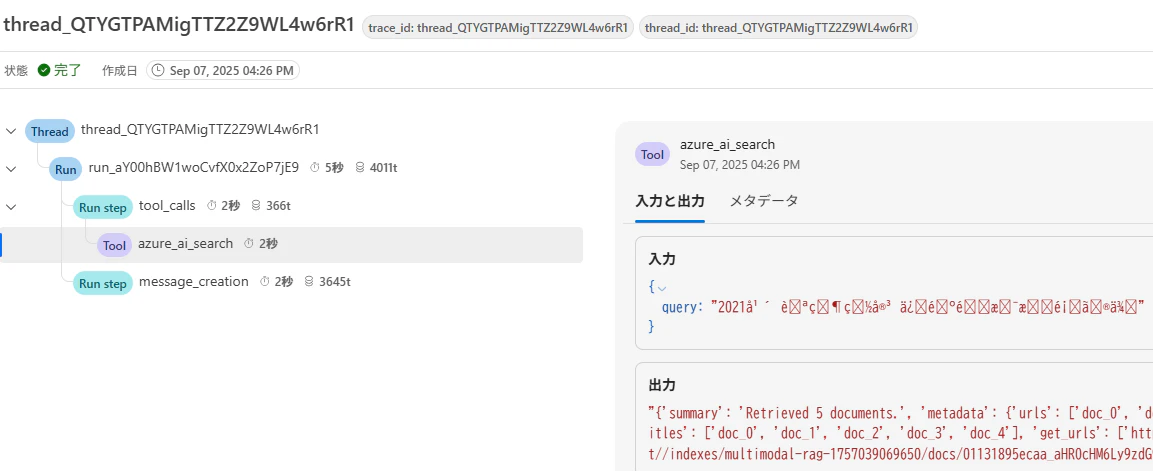Click the 5秒 duration on run row
1153x471 pixels.
tap(334, 168)
